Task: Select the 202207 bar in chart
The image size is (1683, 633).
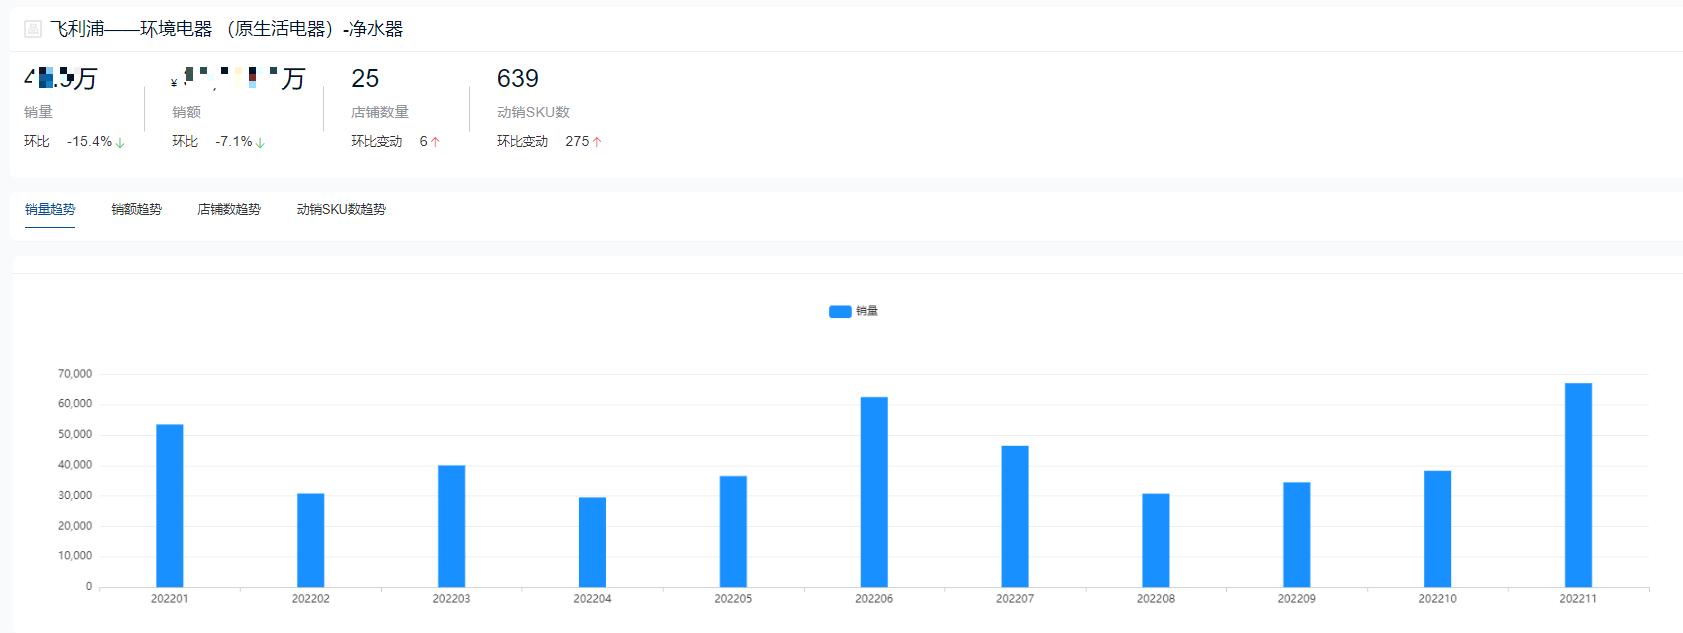Action: tap(1015, 517)
